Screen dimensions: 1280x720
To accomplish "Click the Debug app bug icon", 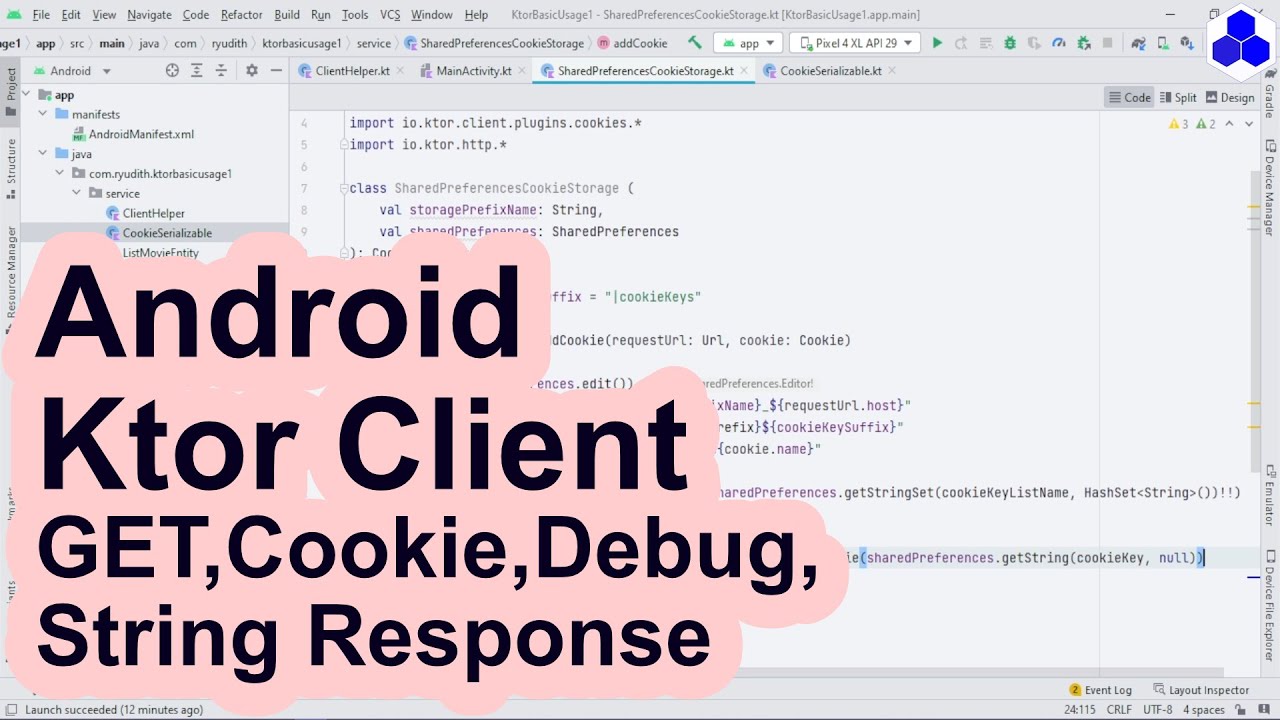I will click(x=1010, y=43).
